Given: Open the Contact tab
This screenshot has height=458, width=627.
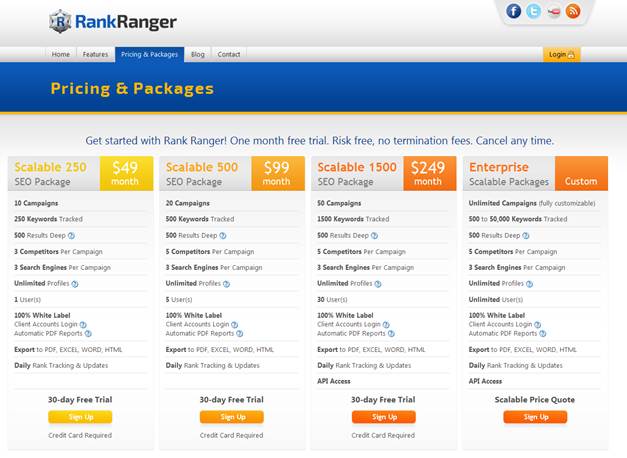Looking at the screenshot, I should [x=229, y=54].
